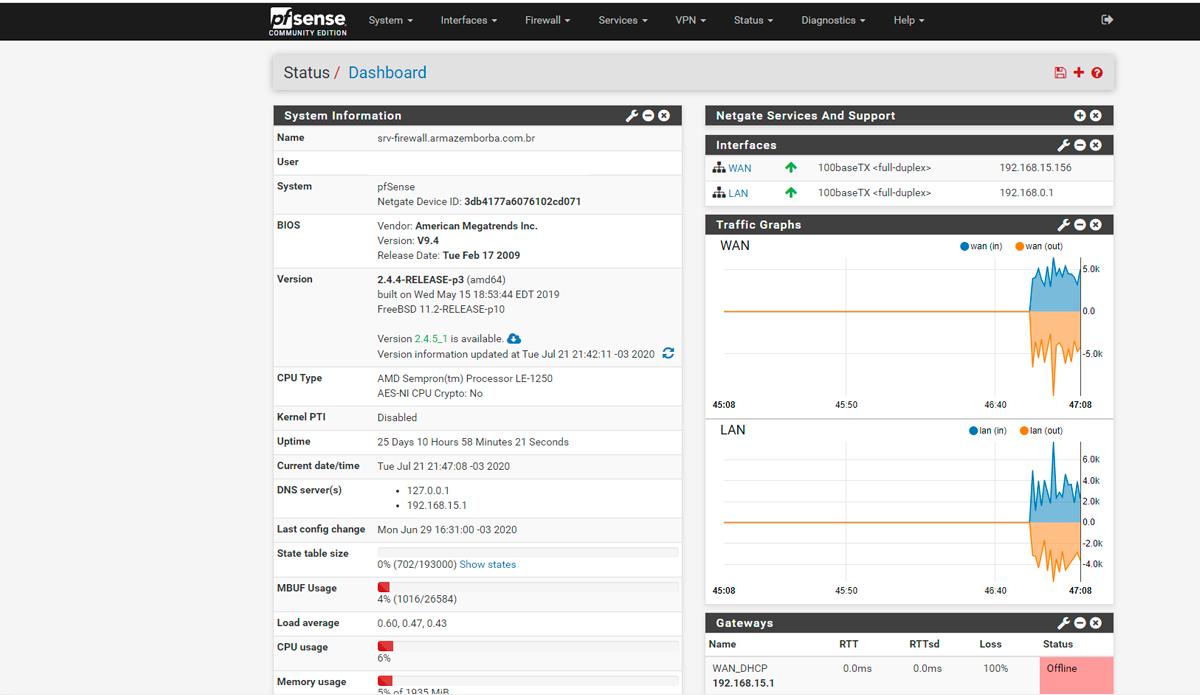Click the State table size progress bar

point(527,552)
